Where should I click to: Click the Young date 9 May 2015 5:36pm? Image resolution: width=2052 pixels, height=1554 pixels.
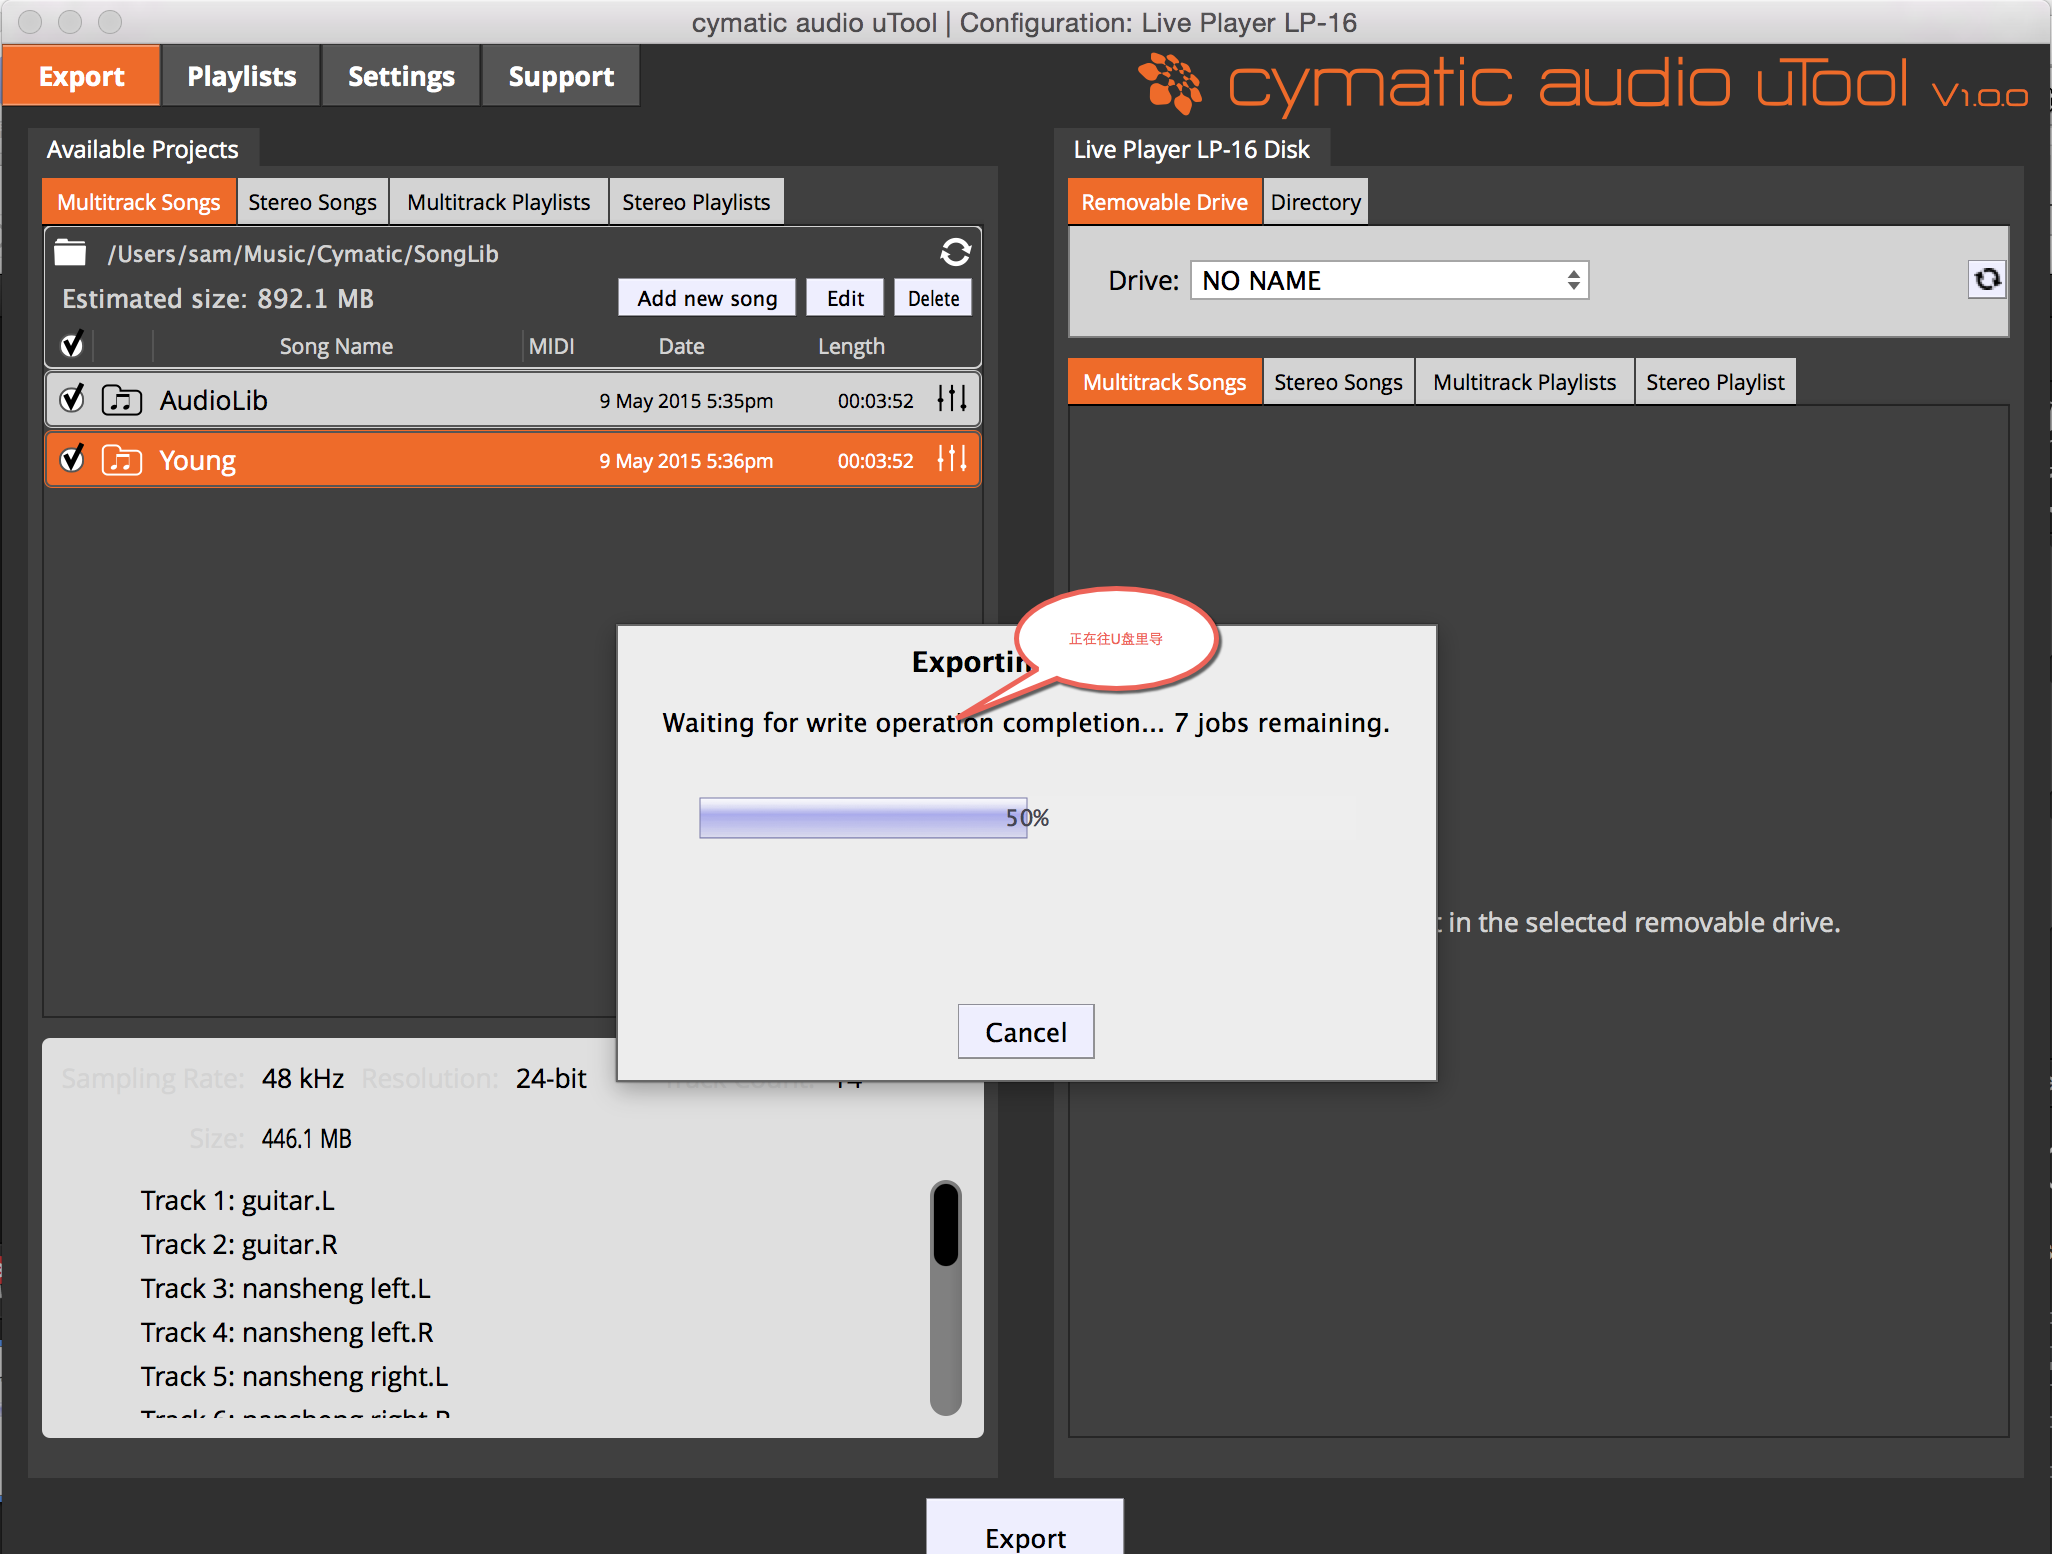[x=686, y=461]
